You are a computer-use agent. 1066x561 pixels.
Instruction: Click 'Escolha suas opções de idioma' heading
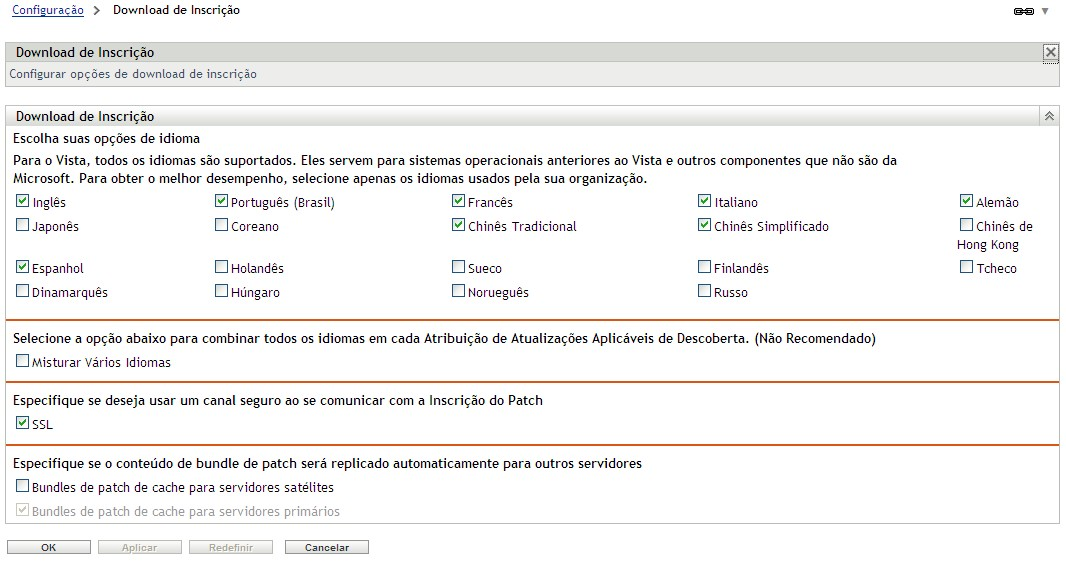107,139
